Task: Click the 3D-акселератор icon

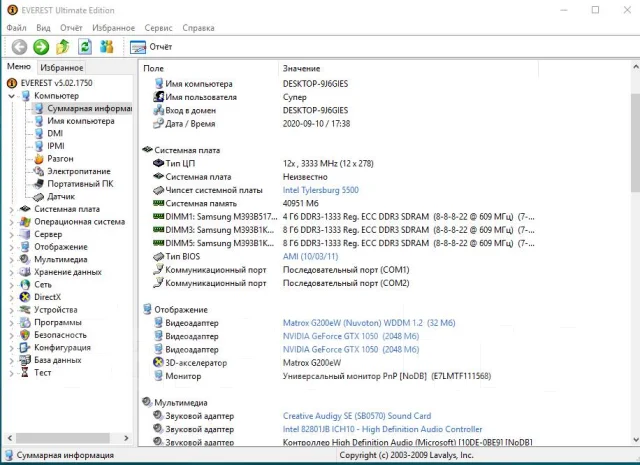Action: 158,363
